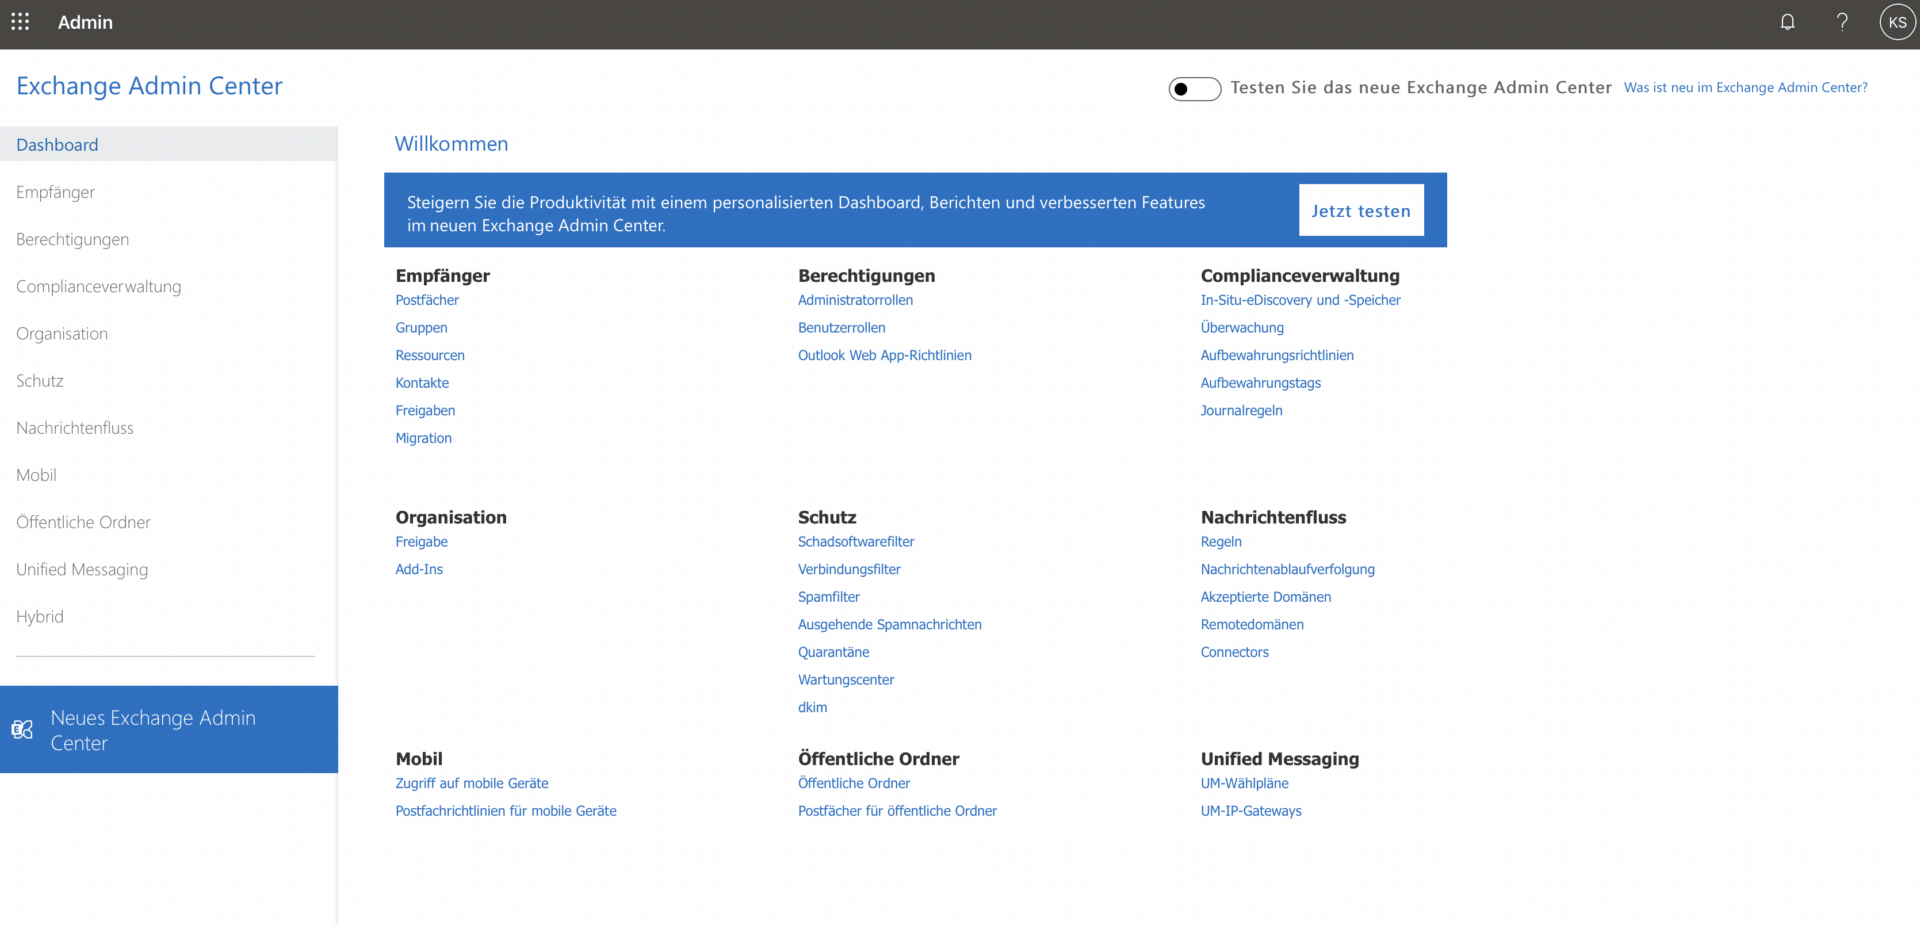Toggle the new Exchange Admin Center switch
The width and height of the screenshot is (1920, 925).
click(x=1194, y=89)
